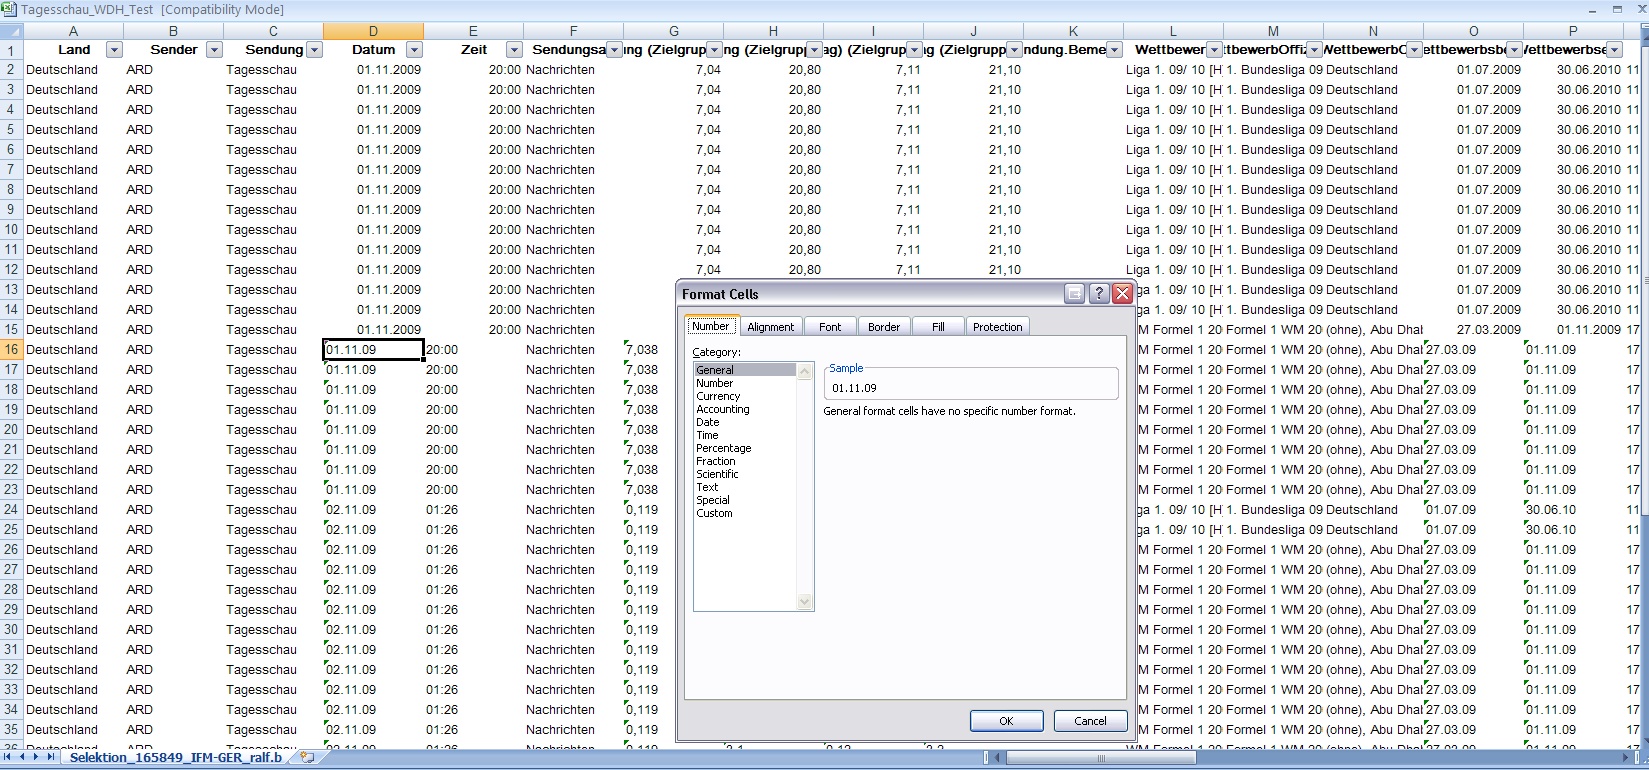Open the Sender column filter dropdown

tap(214, 49)
